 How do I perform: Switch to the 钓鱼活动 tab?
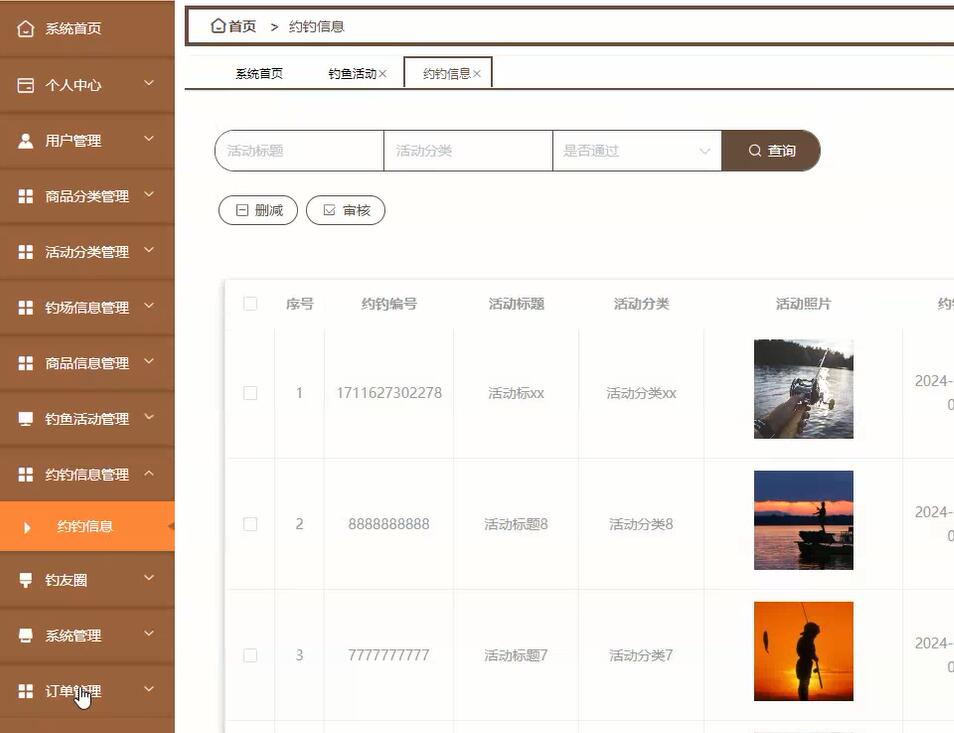351,72
